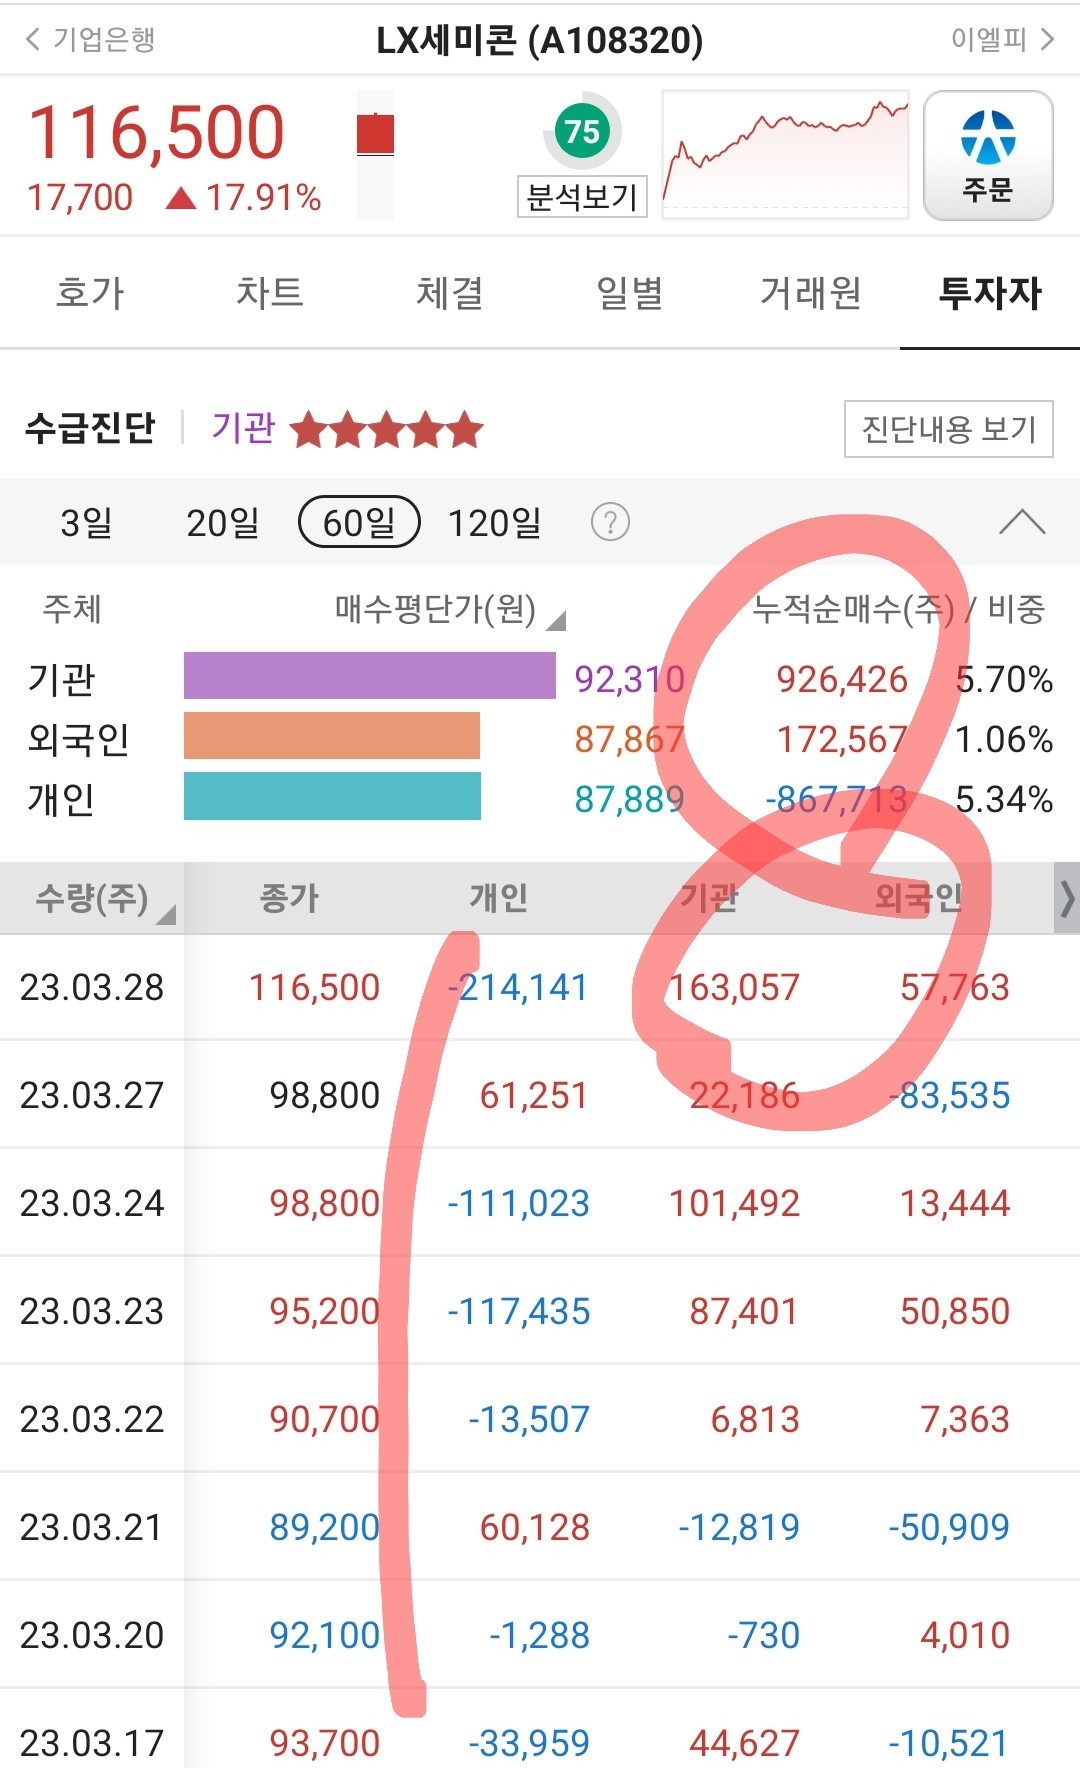Tap the purple 기관 average price bar
Viewport: 1080px width, 1768px height.
(x=369, y=675)
